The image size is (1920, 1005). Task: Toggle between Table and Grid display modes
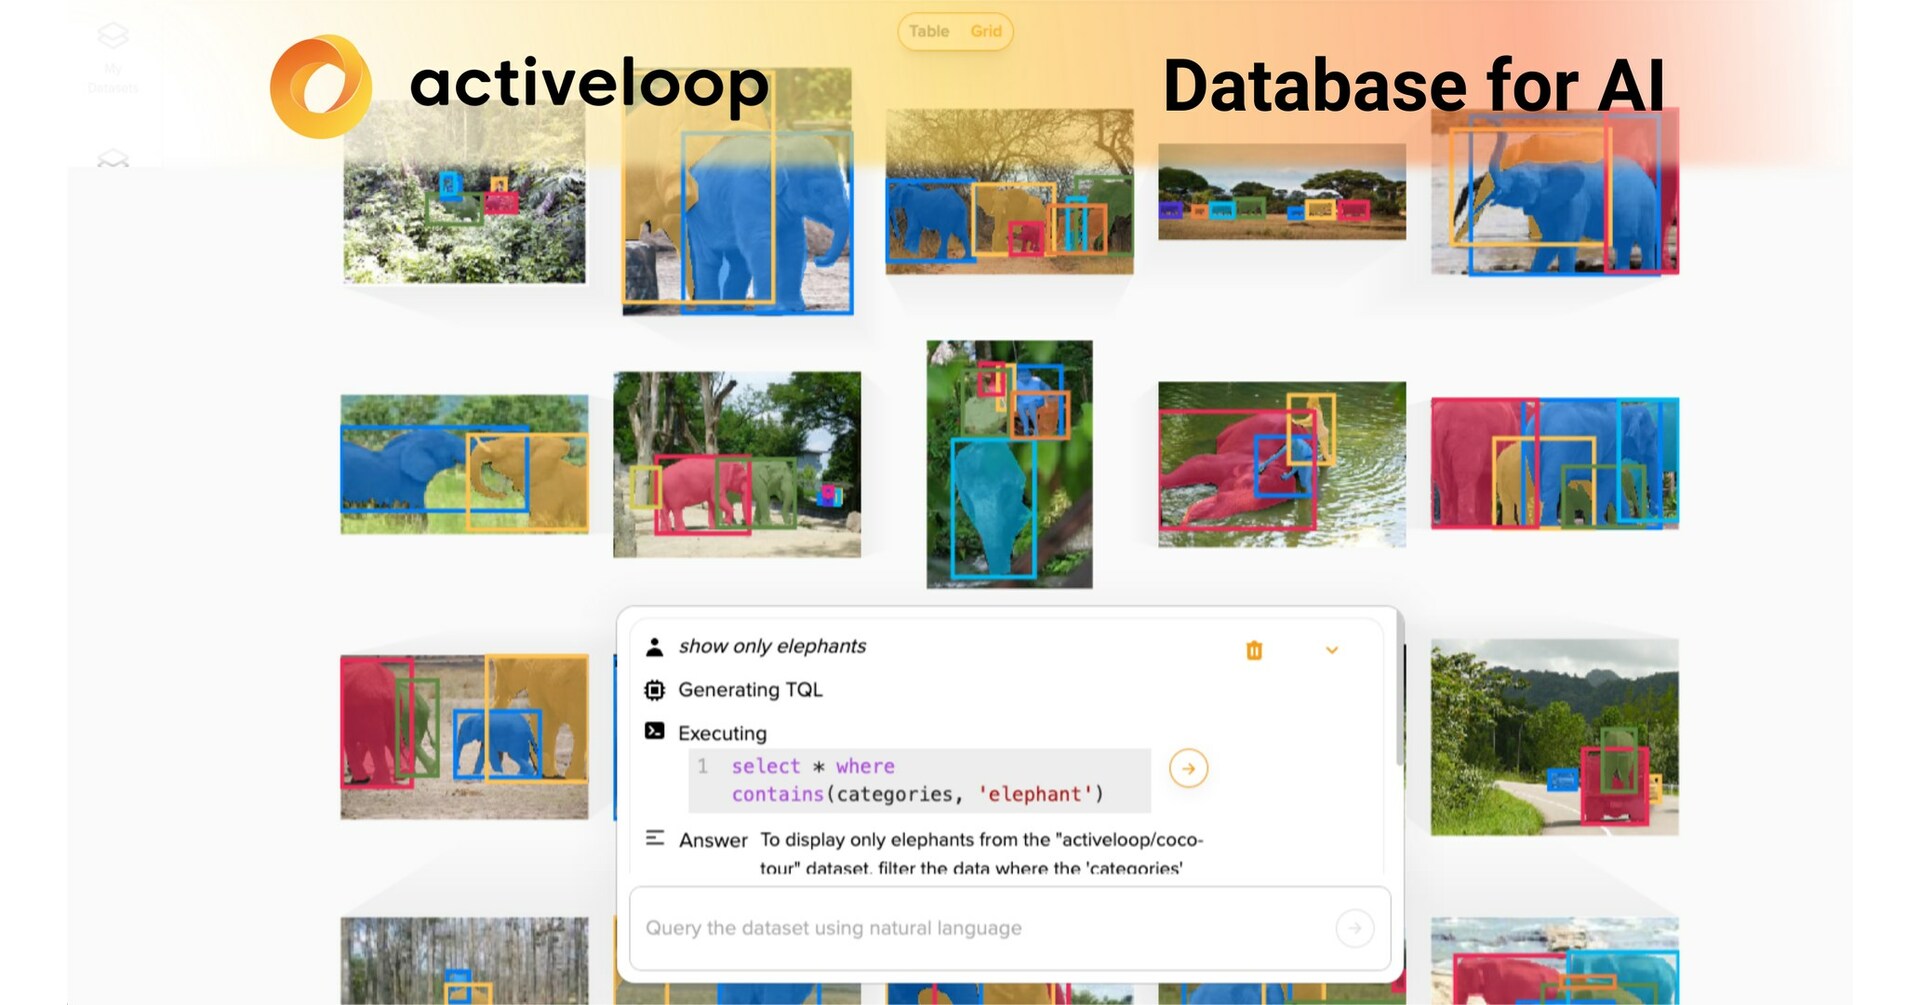pyautogui.click(x=955, y=31)
